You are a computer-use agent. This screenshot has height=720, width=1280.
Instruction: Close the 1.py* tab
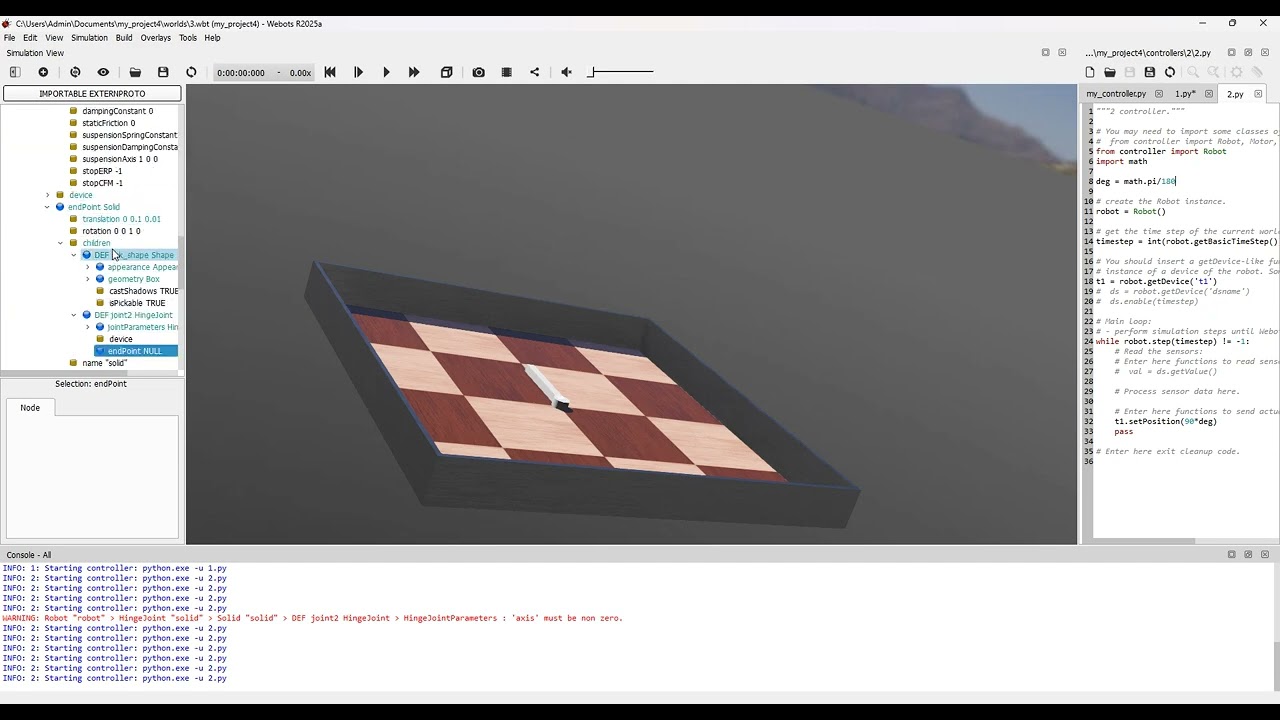1208,94
